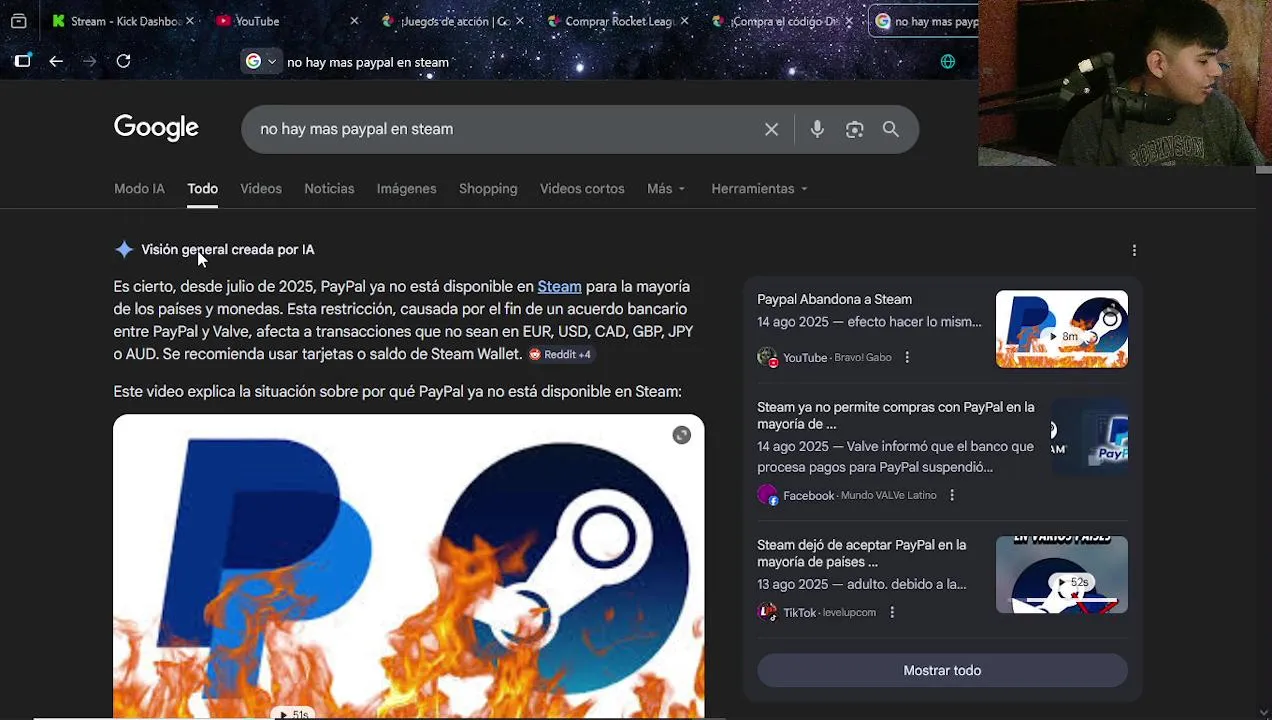1272x720 pixels.
Task: Click the AI overview sparkle icon
Action: pos(124,249)
